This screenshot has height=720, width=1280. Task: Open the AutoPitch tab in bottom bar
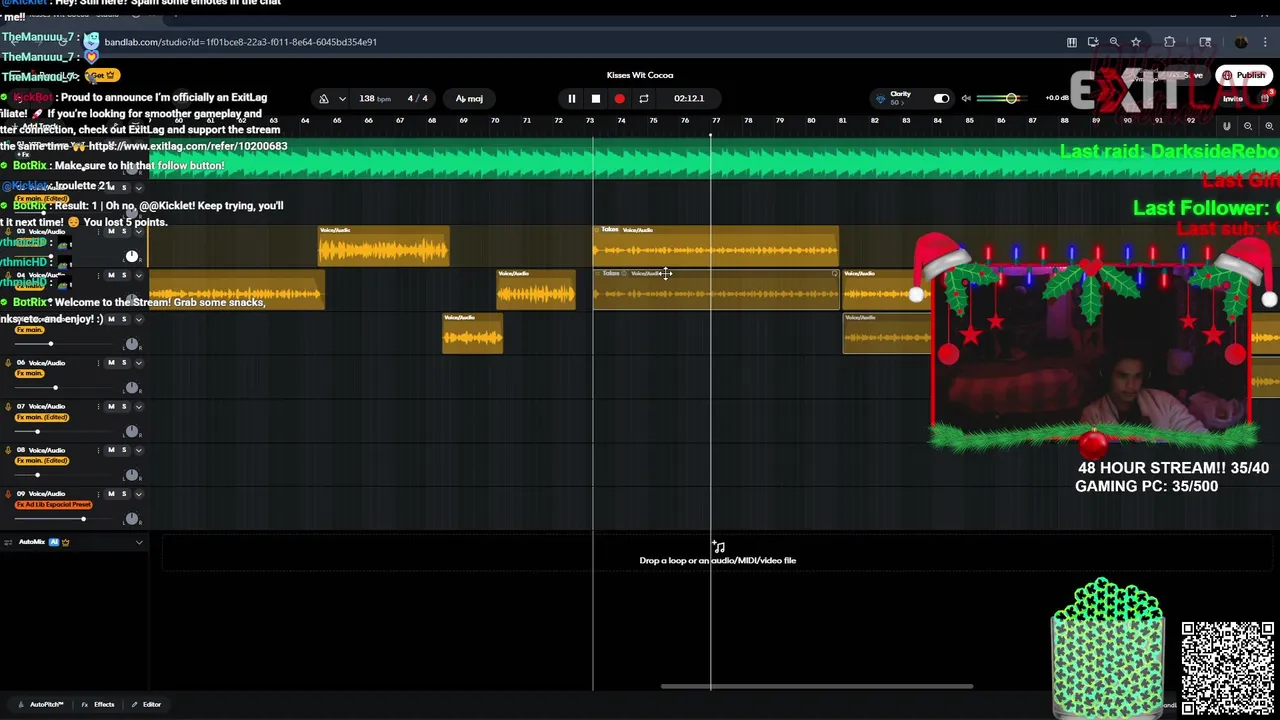pyautogui.click(x=41, y=704)
